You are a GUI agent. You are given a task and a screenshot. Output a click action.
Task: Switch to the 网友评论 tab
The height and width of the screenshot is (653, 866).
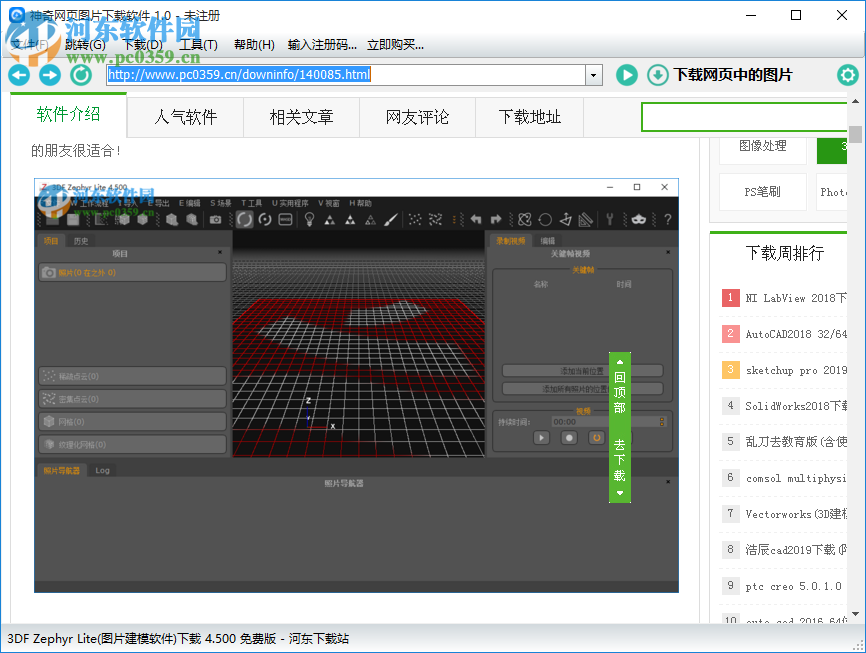[417, 117]
